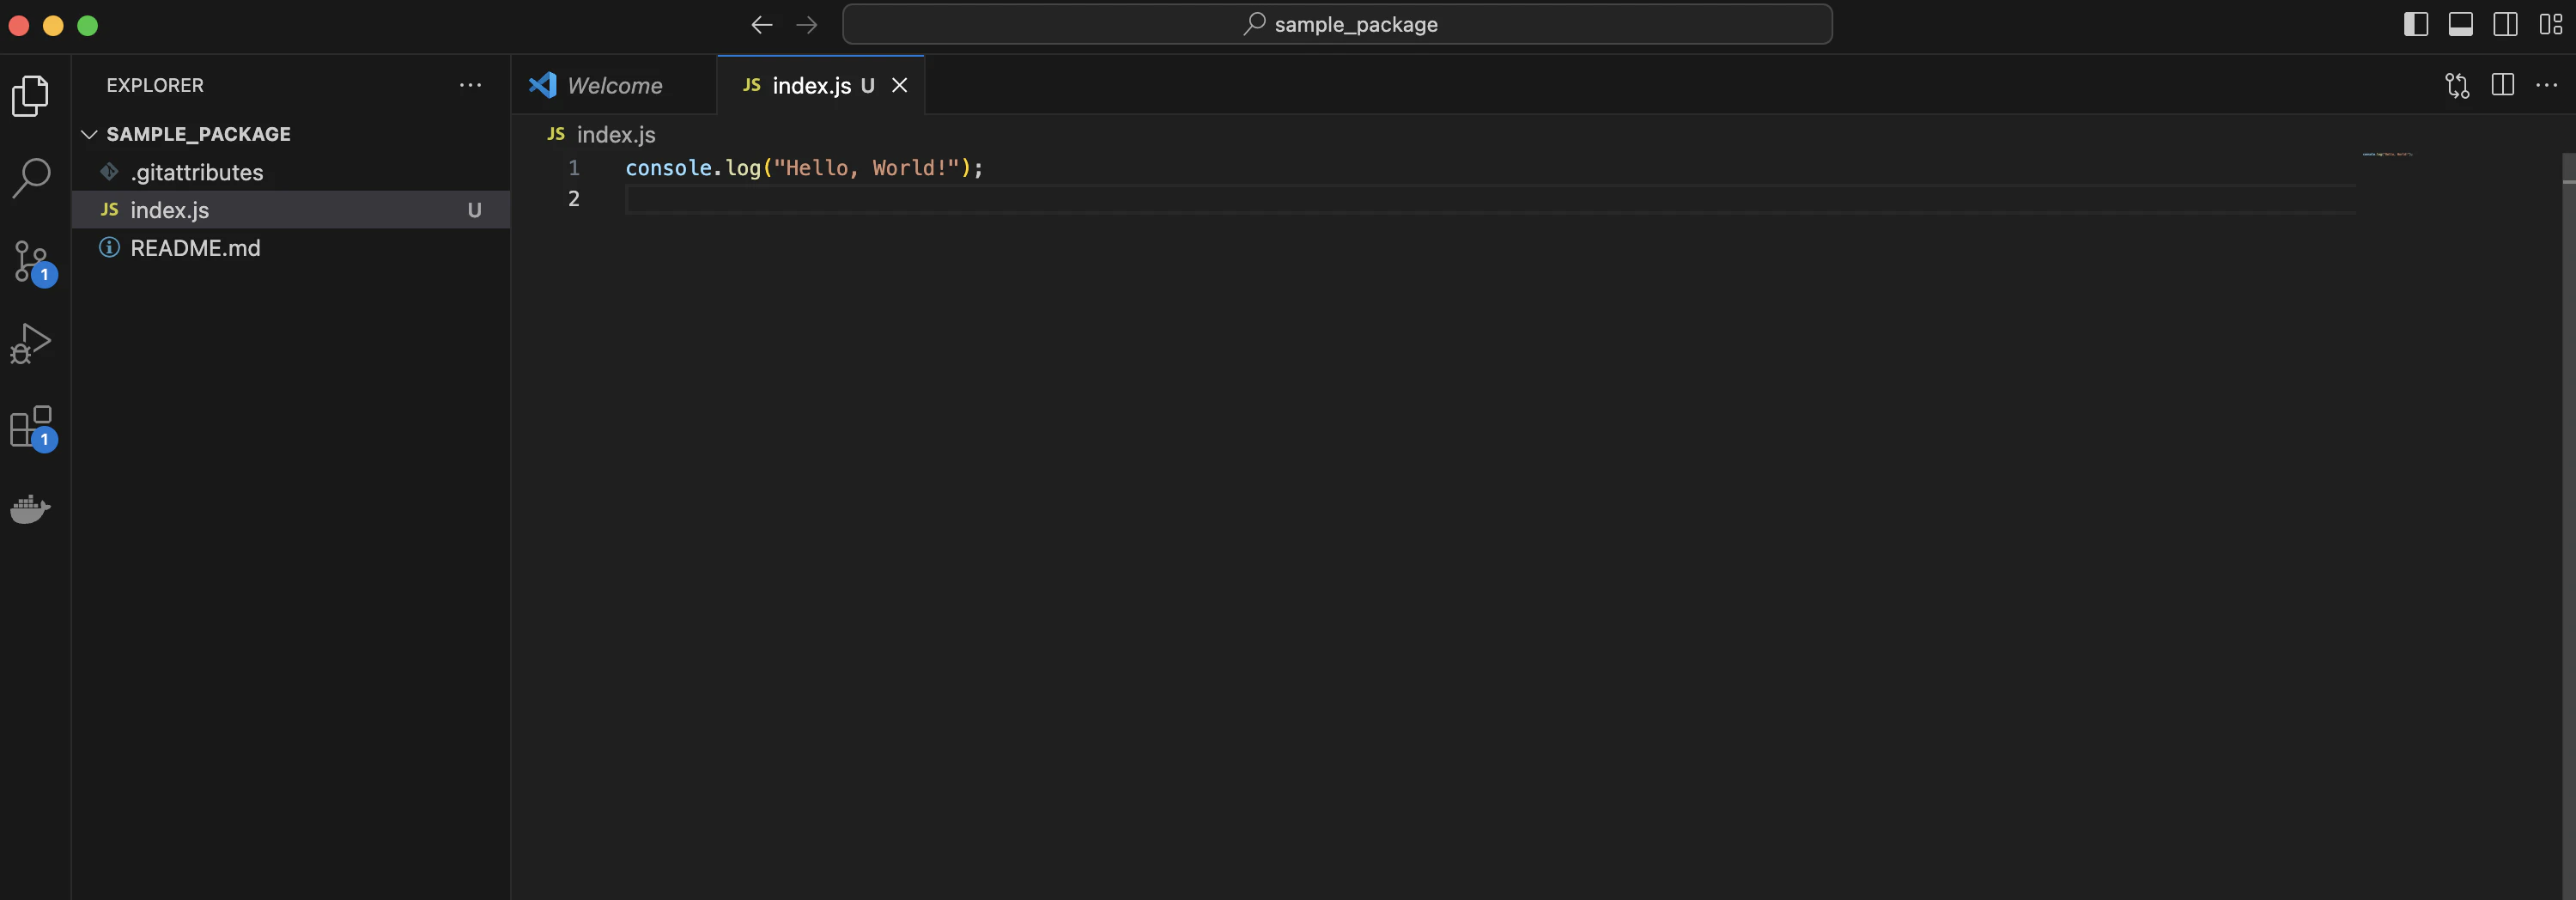
Task: Click line number 1 in the gutter
Action: point(574,168)
